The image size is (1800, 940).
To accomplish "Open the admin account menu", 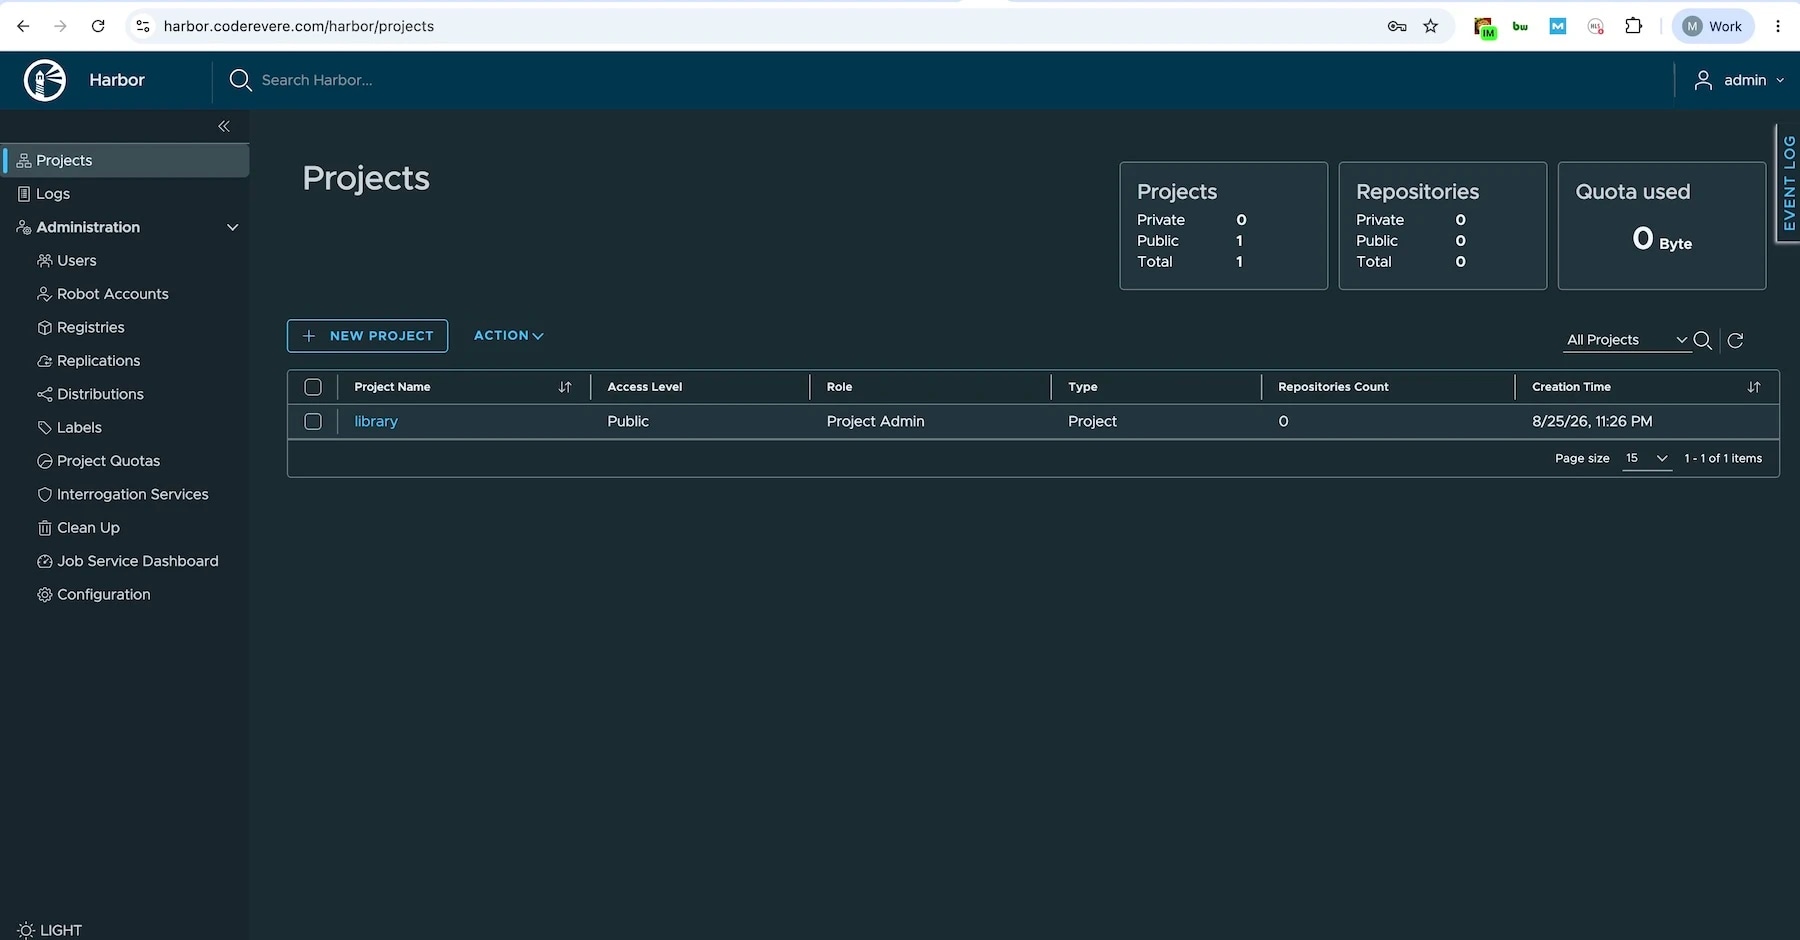I will pos(1739,80).
